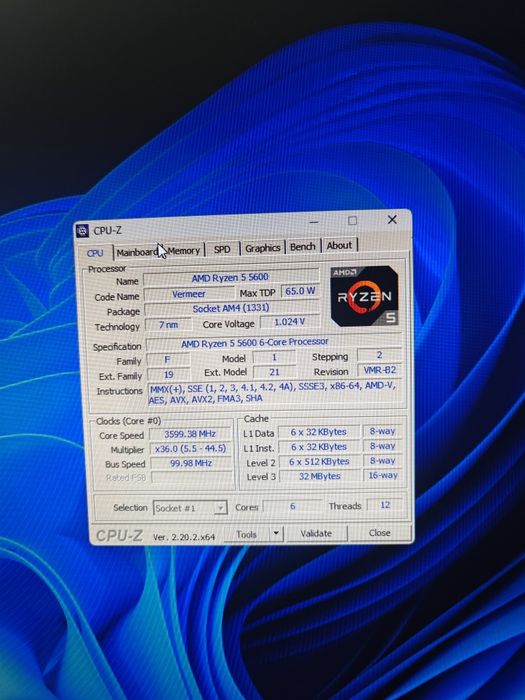Viewport: 525px width, 700px height.
Task: Click the Level 2 value 6 x 512 KBytes
Action: pos(319,462)
